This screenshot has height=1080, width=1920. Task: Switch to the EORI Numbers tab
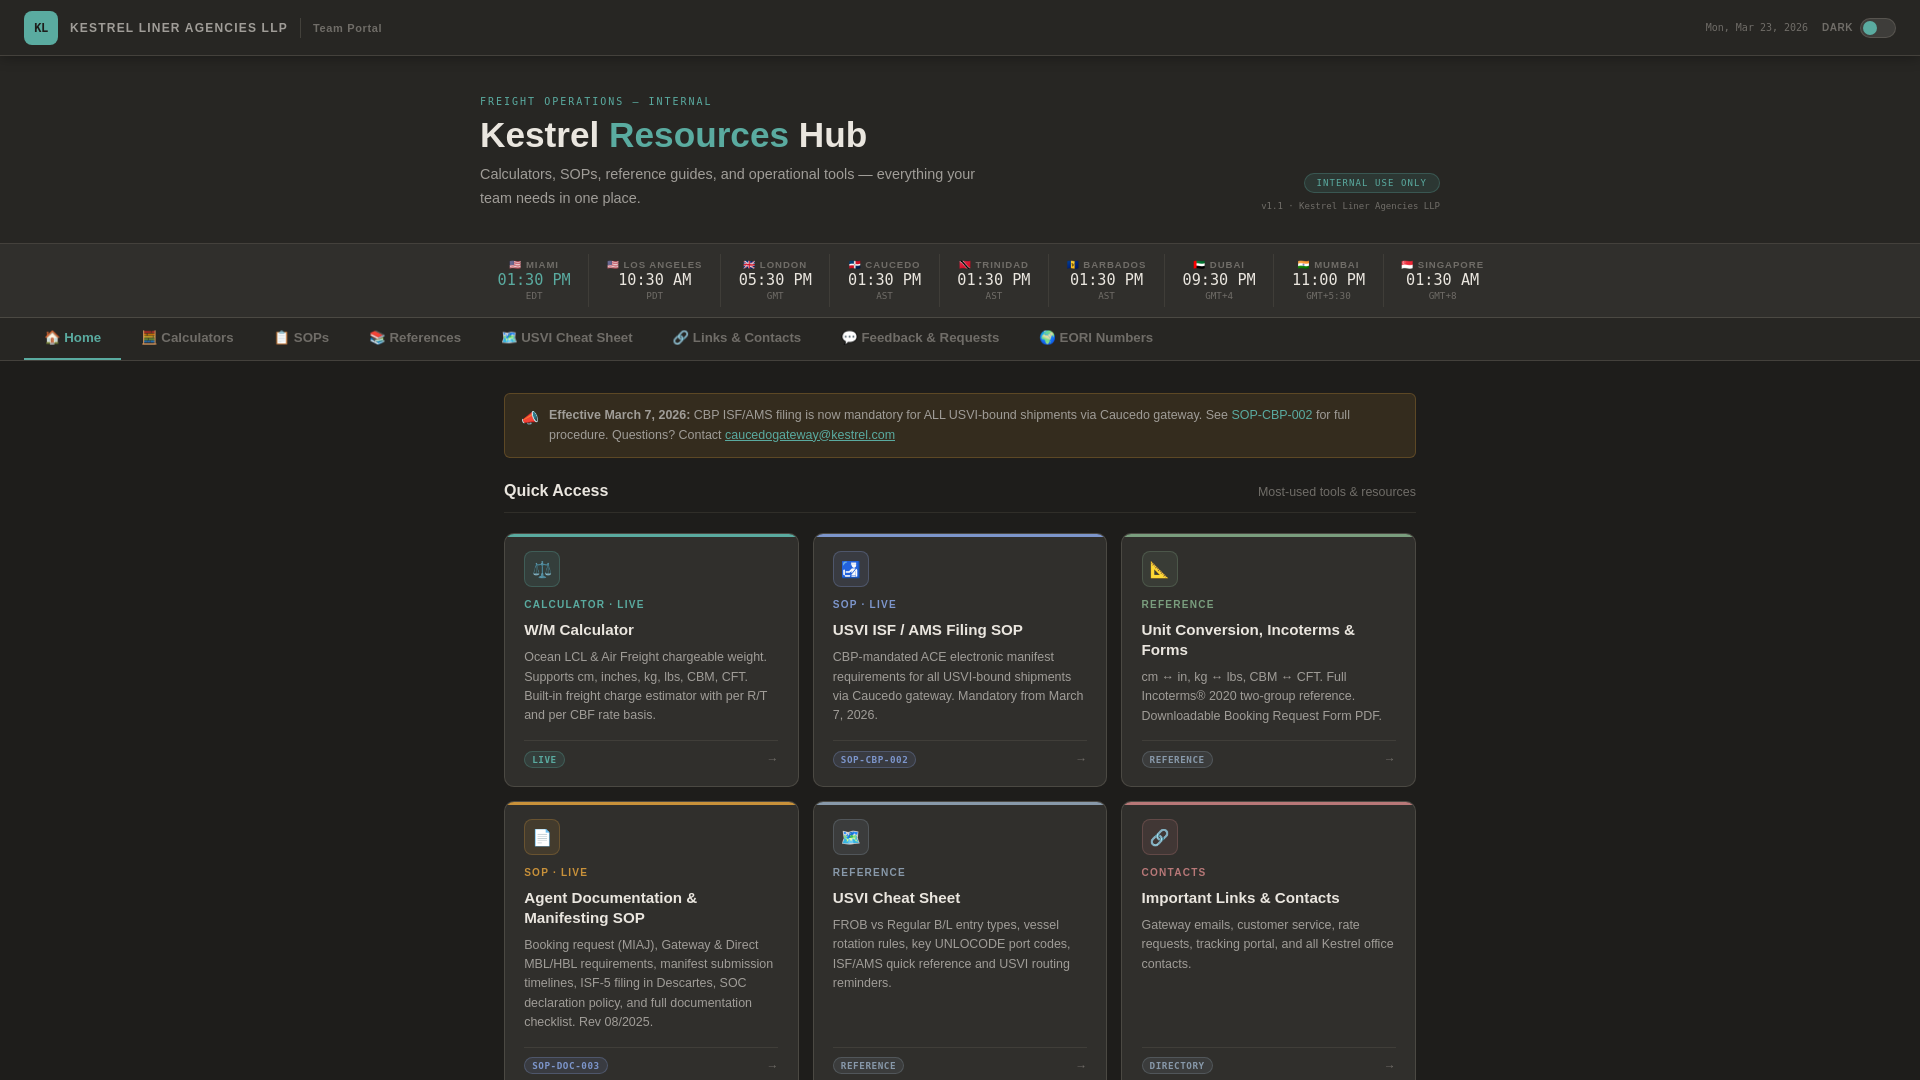click(x=1096, y=338)
